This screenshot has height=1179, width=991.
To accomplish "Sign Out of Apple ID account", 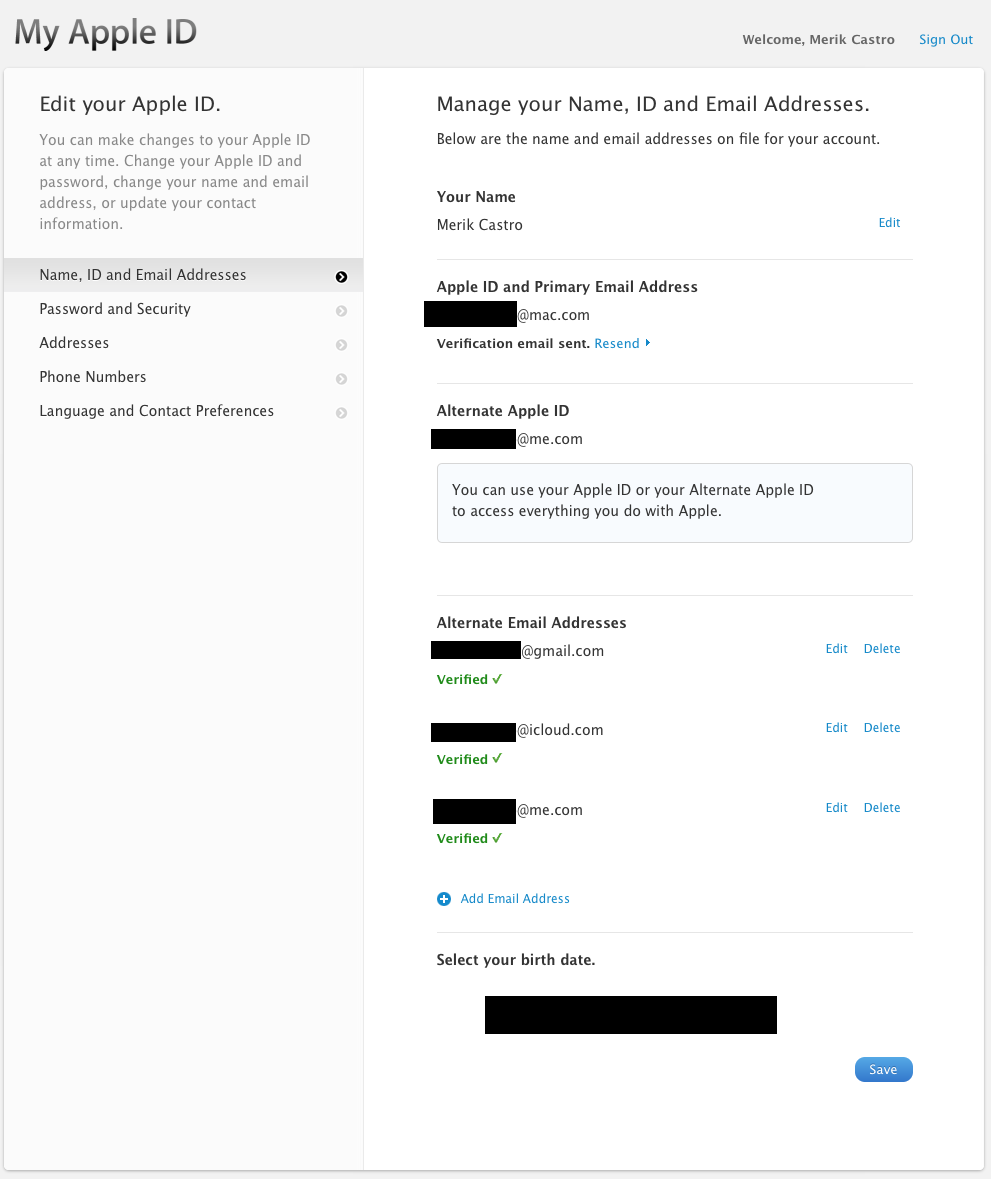I will 946,40.
